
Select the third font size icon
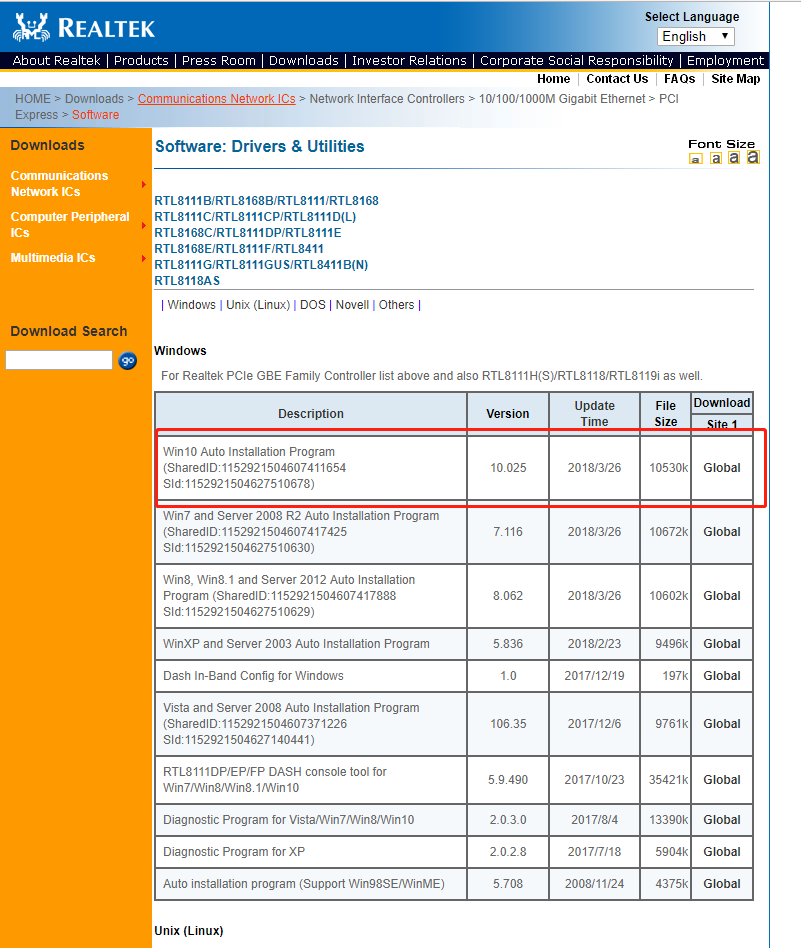pyautogui.click(x=734, y=158)
